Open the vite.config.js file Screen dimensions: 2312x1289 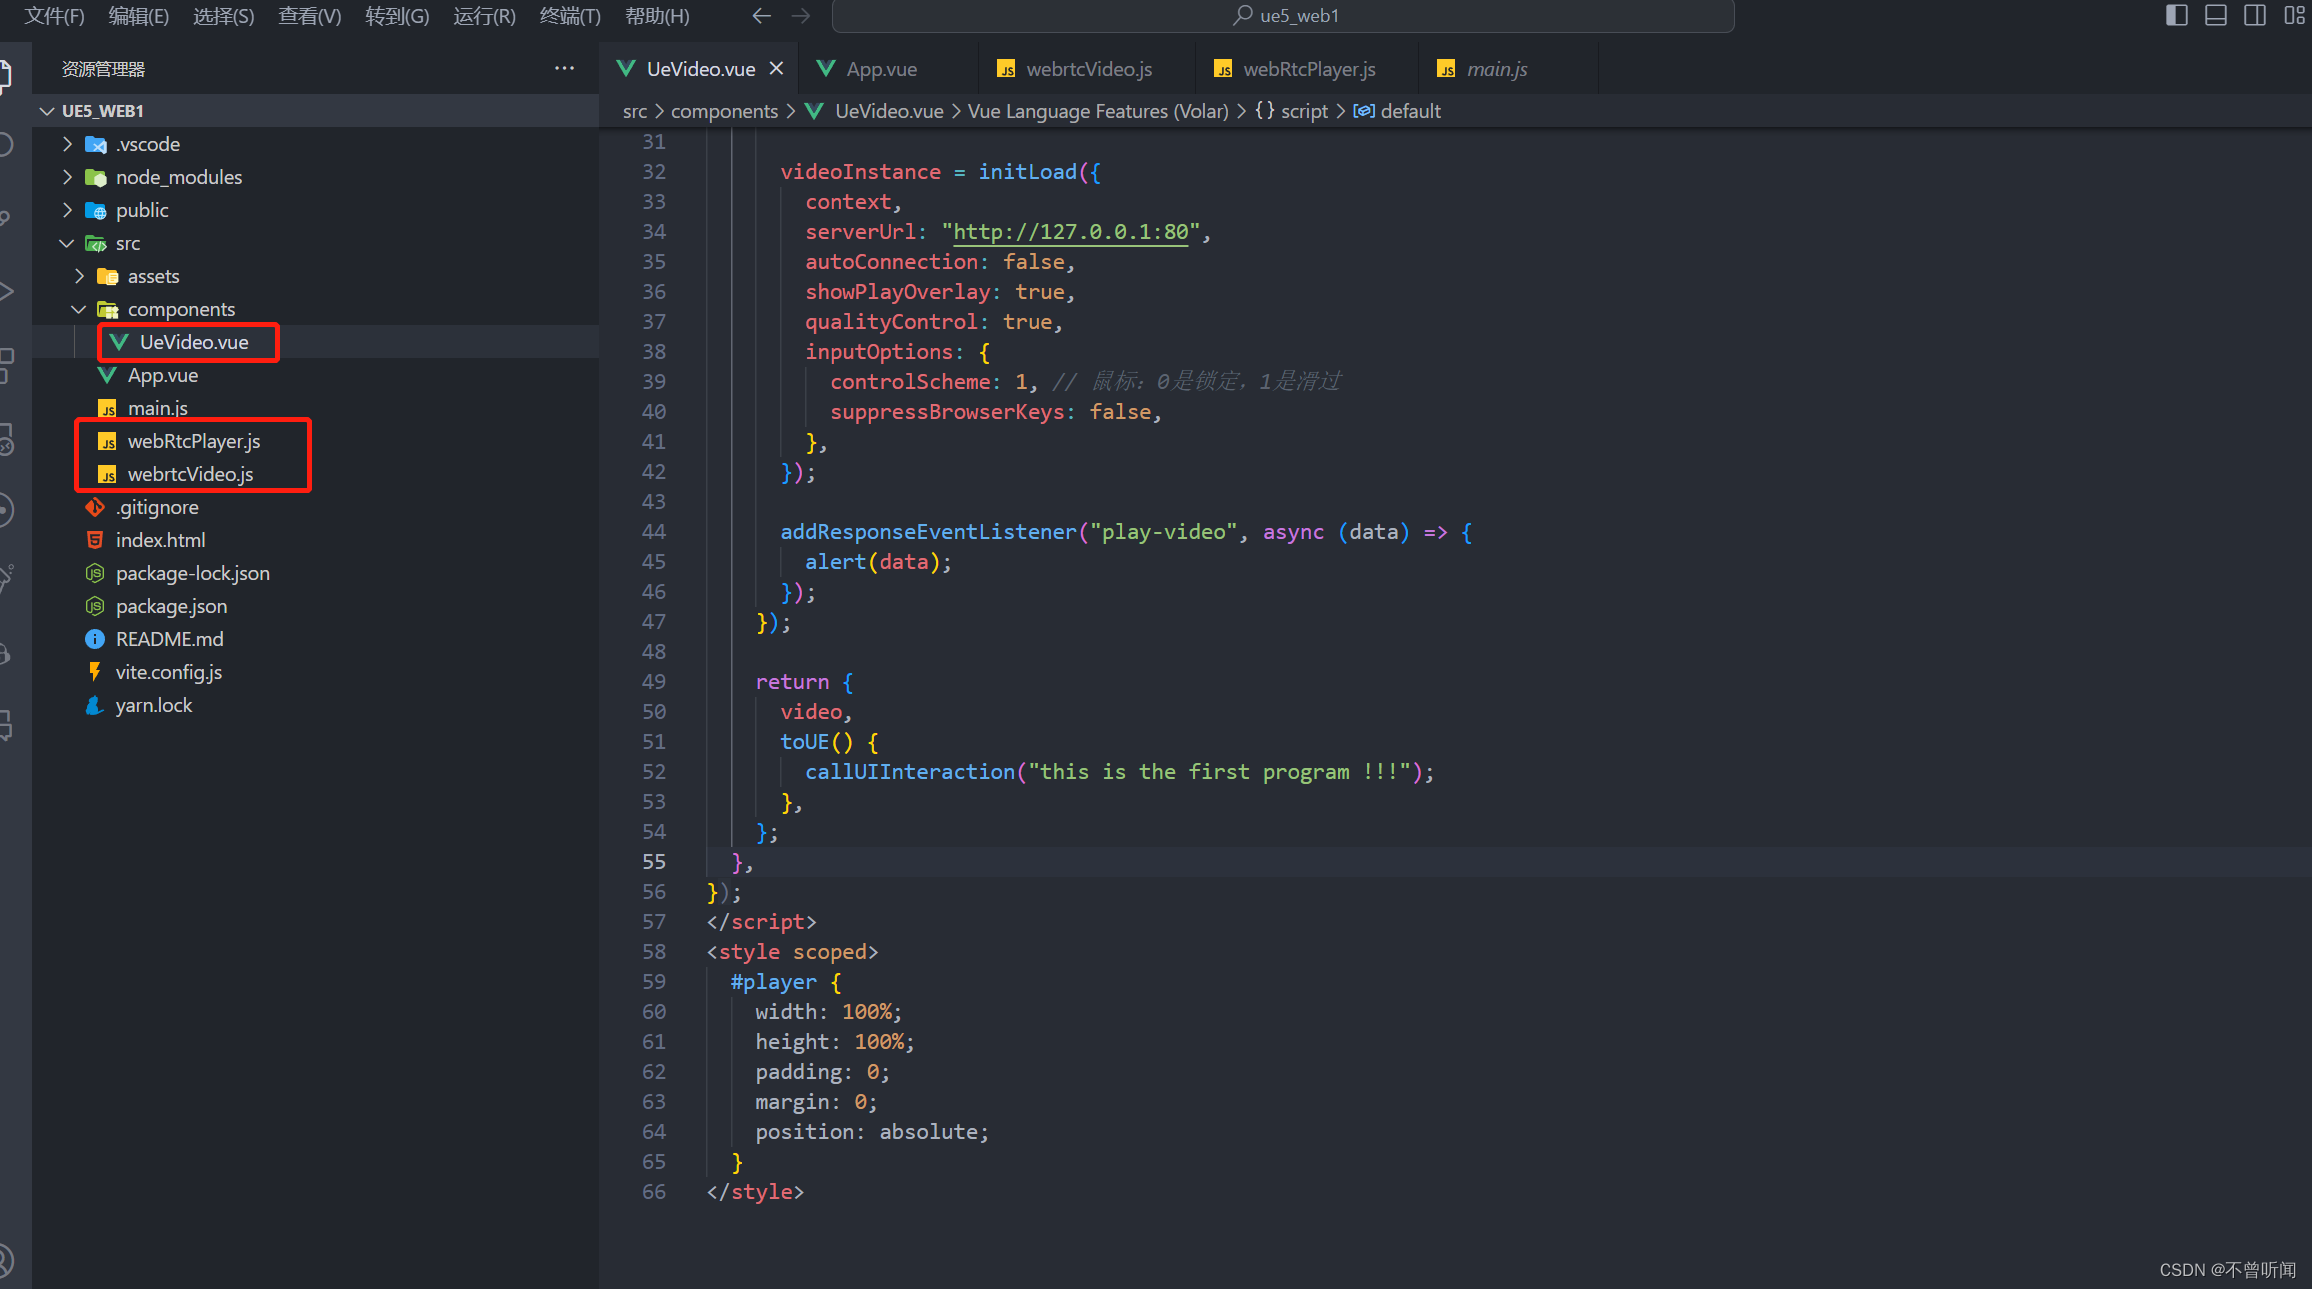(168, 672)
